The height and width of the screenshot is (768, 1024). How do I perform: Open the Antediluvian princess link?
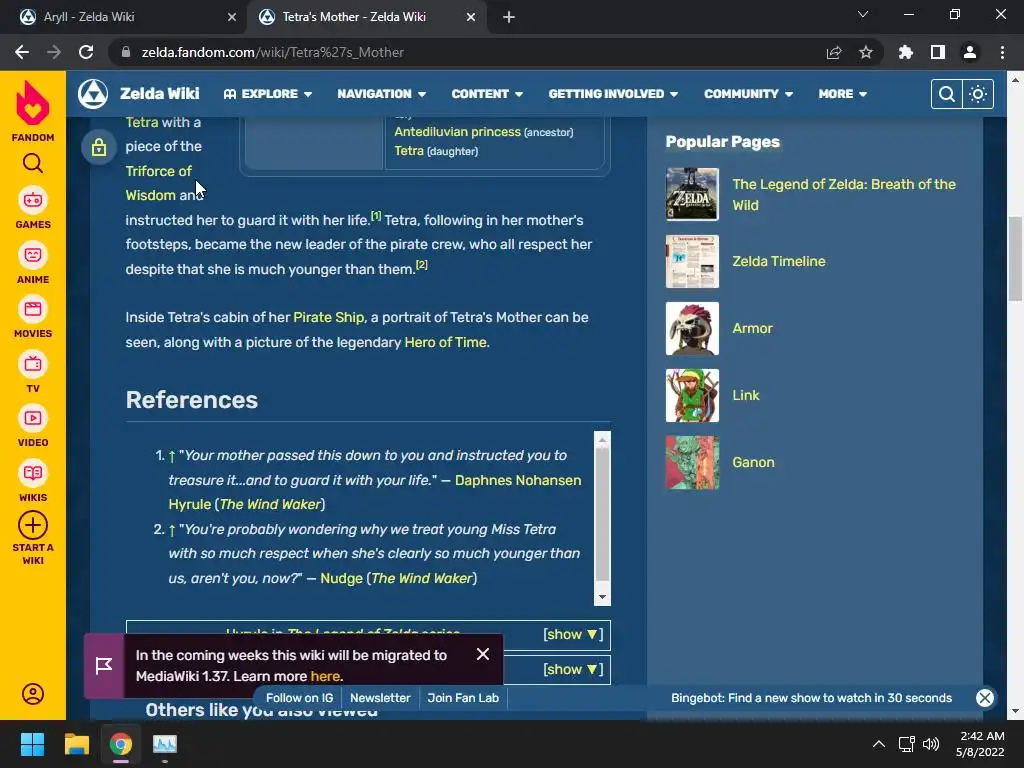[x=457, y=132]
